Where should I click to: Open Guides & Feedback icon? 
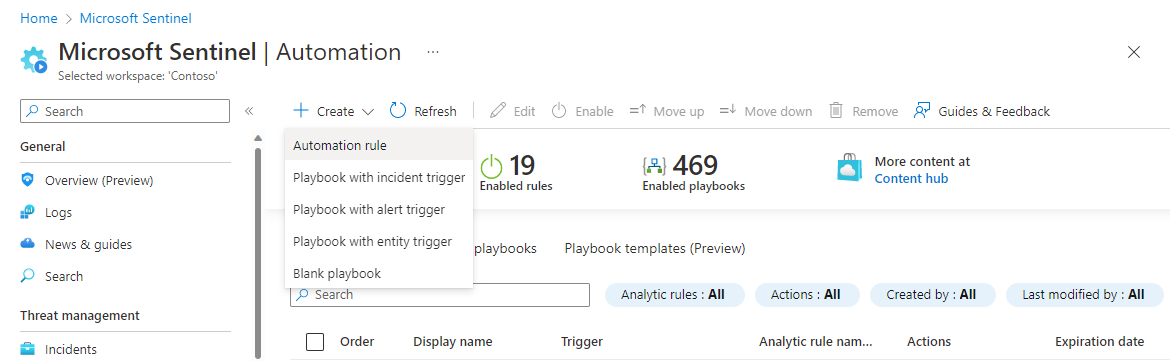tap(922, 111)
